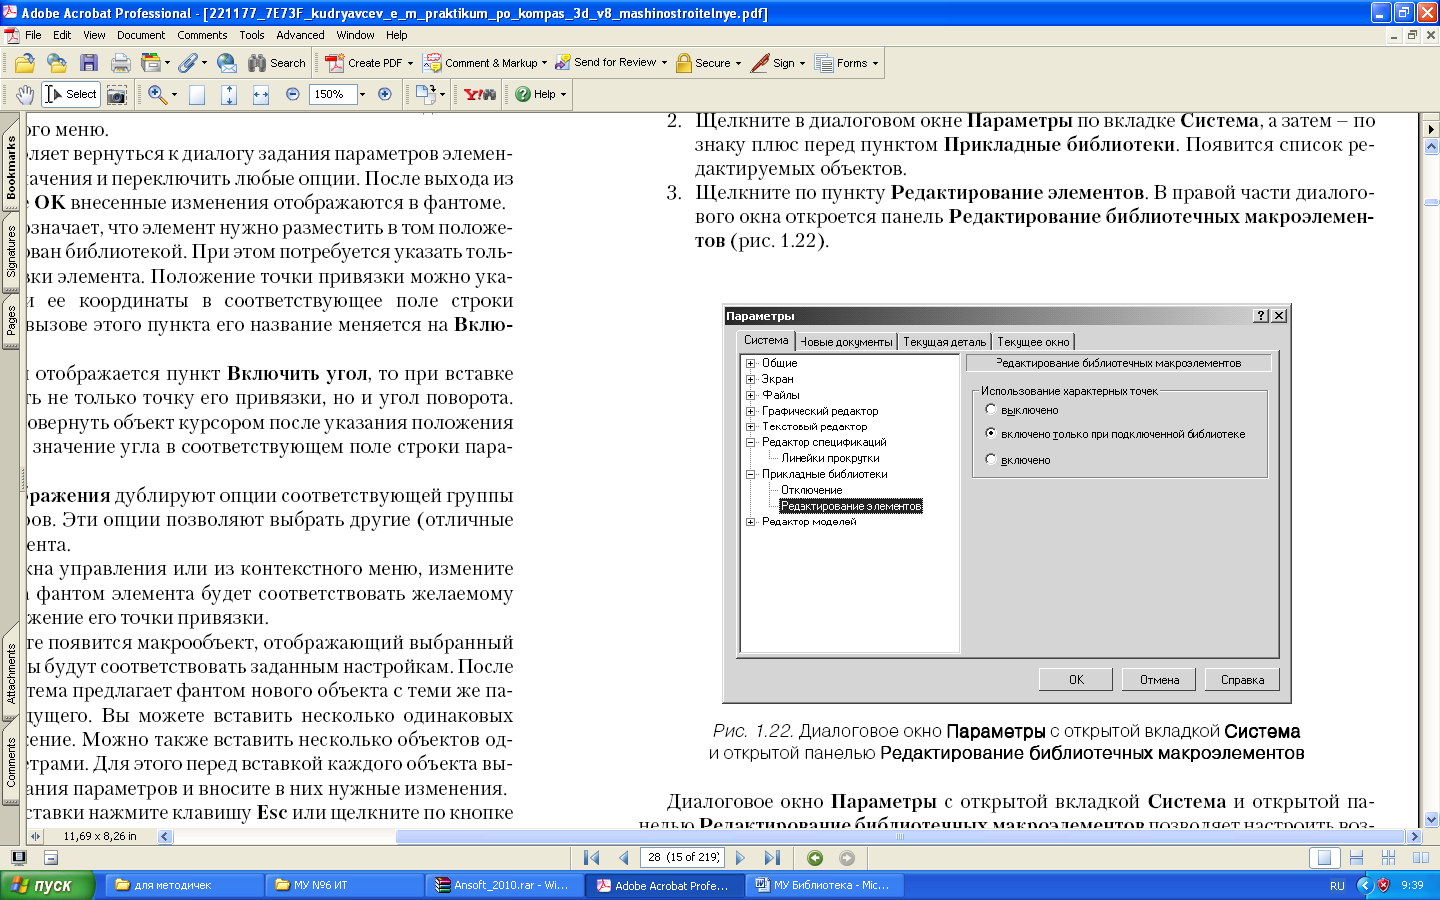Click 'Отмена' button in the figure dialog

coord(1159,680)
